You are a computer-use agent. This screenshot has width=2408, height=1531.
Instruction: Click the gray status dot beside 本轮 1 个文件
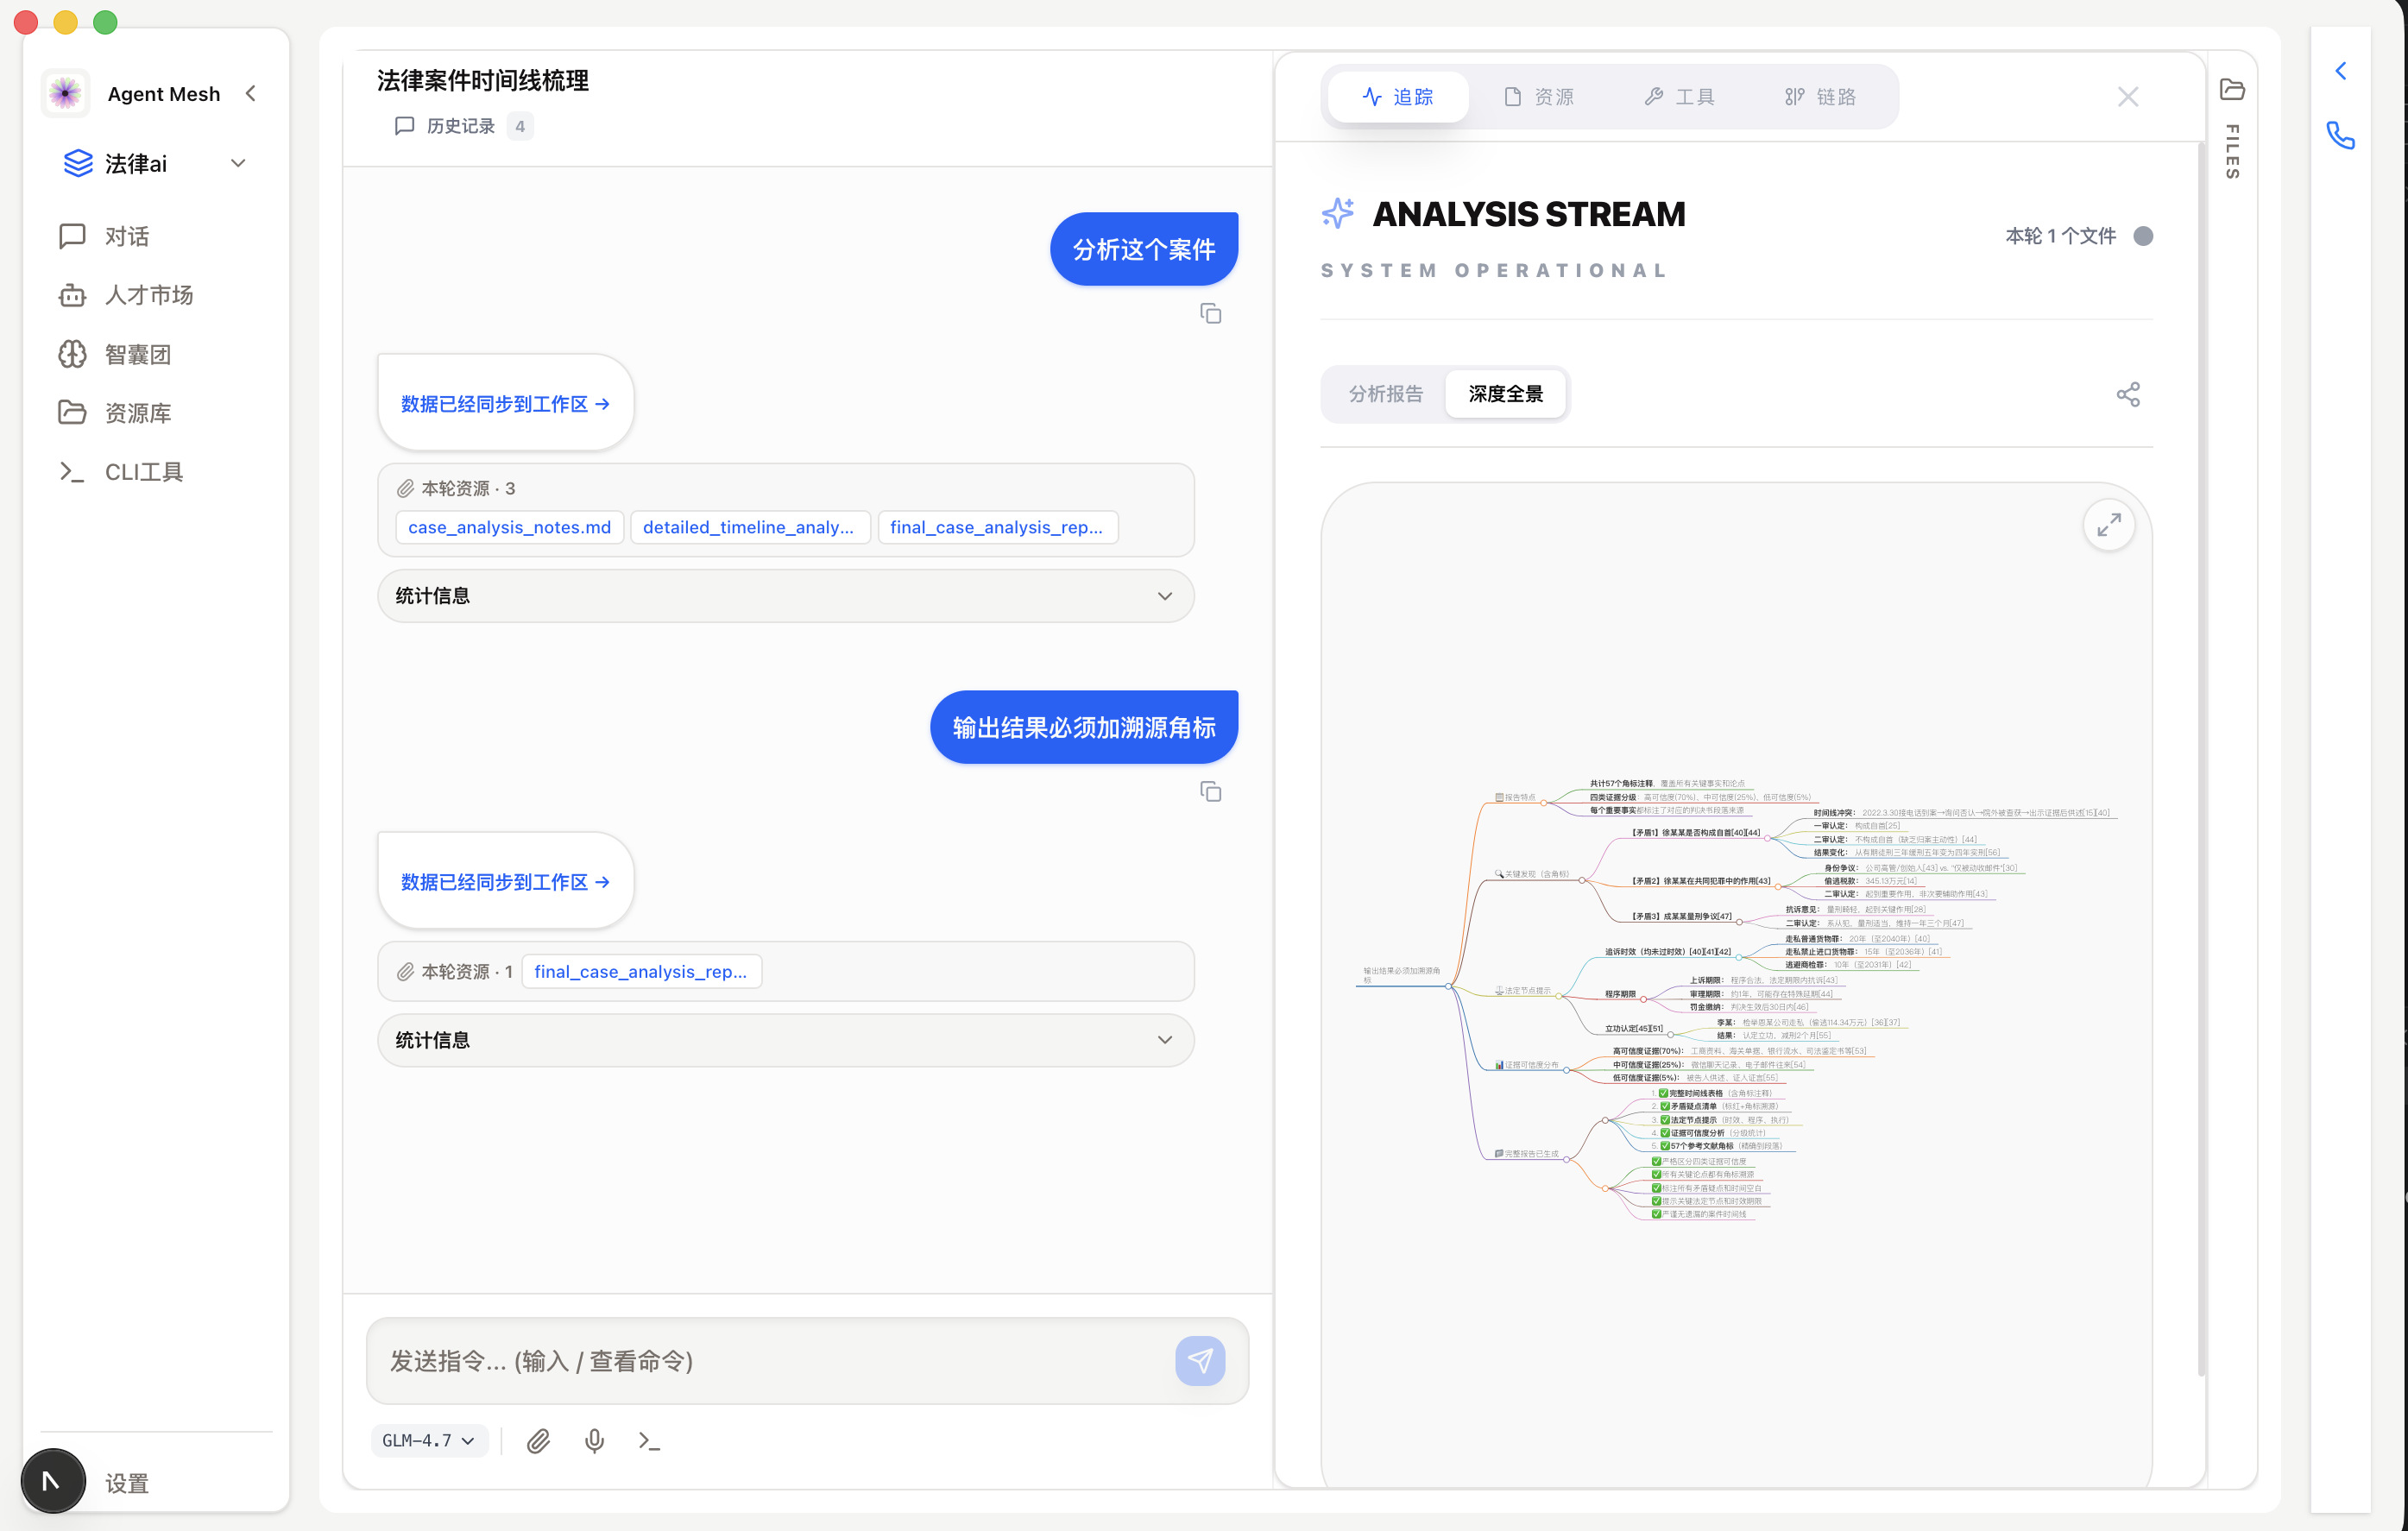coord(2143,236)
